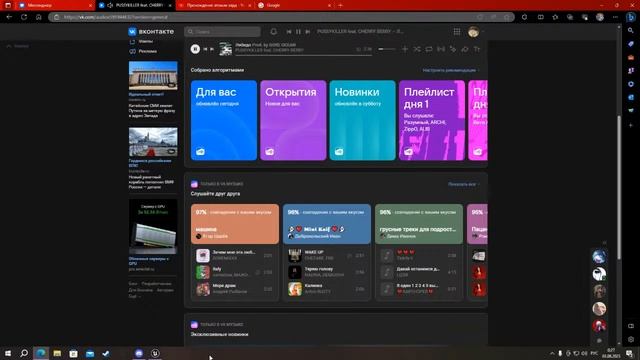The height and width of the screenshot is (360, 640).
Task: Go to browser home page
Action: (38, 17)
